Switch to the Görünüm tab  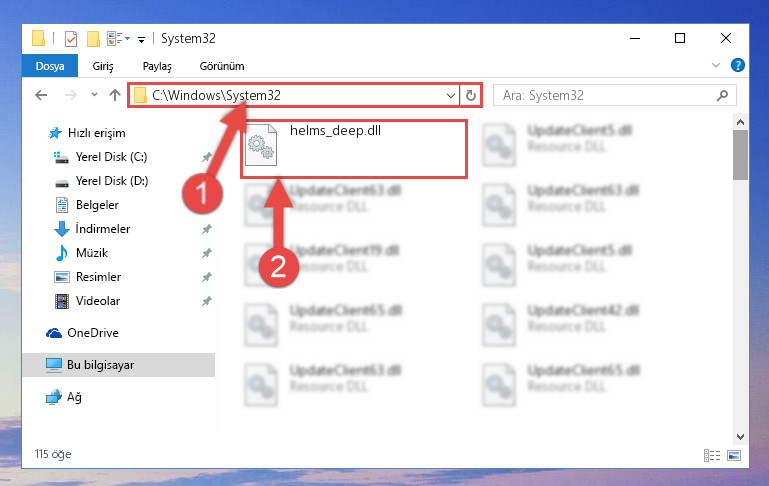[x=222, y=66]
